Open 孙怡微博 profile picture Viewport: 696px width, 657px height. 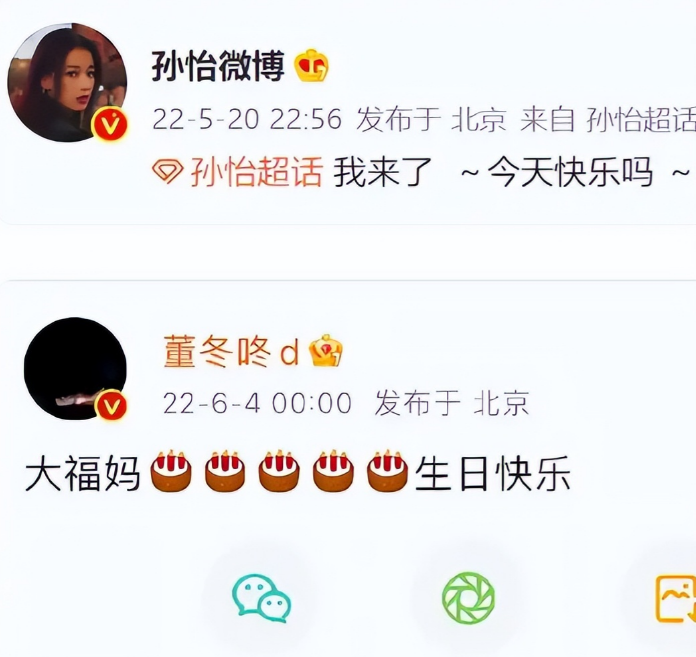(x=67, y=83)
